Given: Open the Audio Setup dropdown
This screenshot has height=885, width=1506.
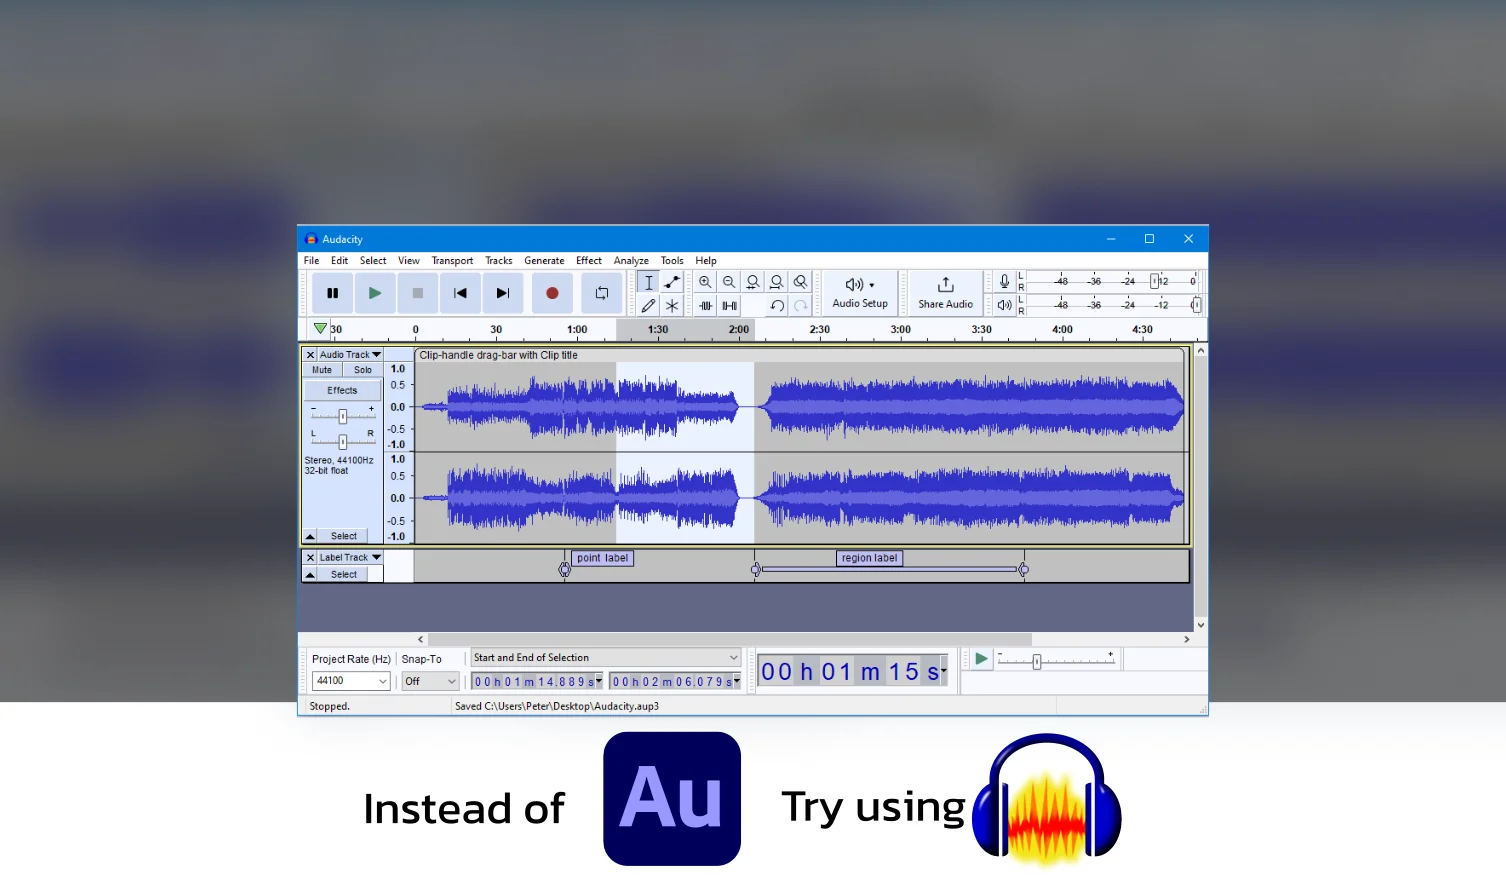Looking at the screenshot, I should point(858,292).
